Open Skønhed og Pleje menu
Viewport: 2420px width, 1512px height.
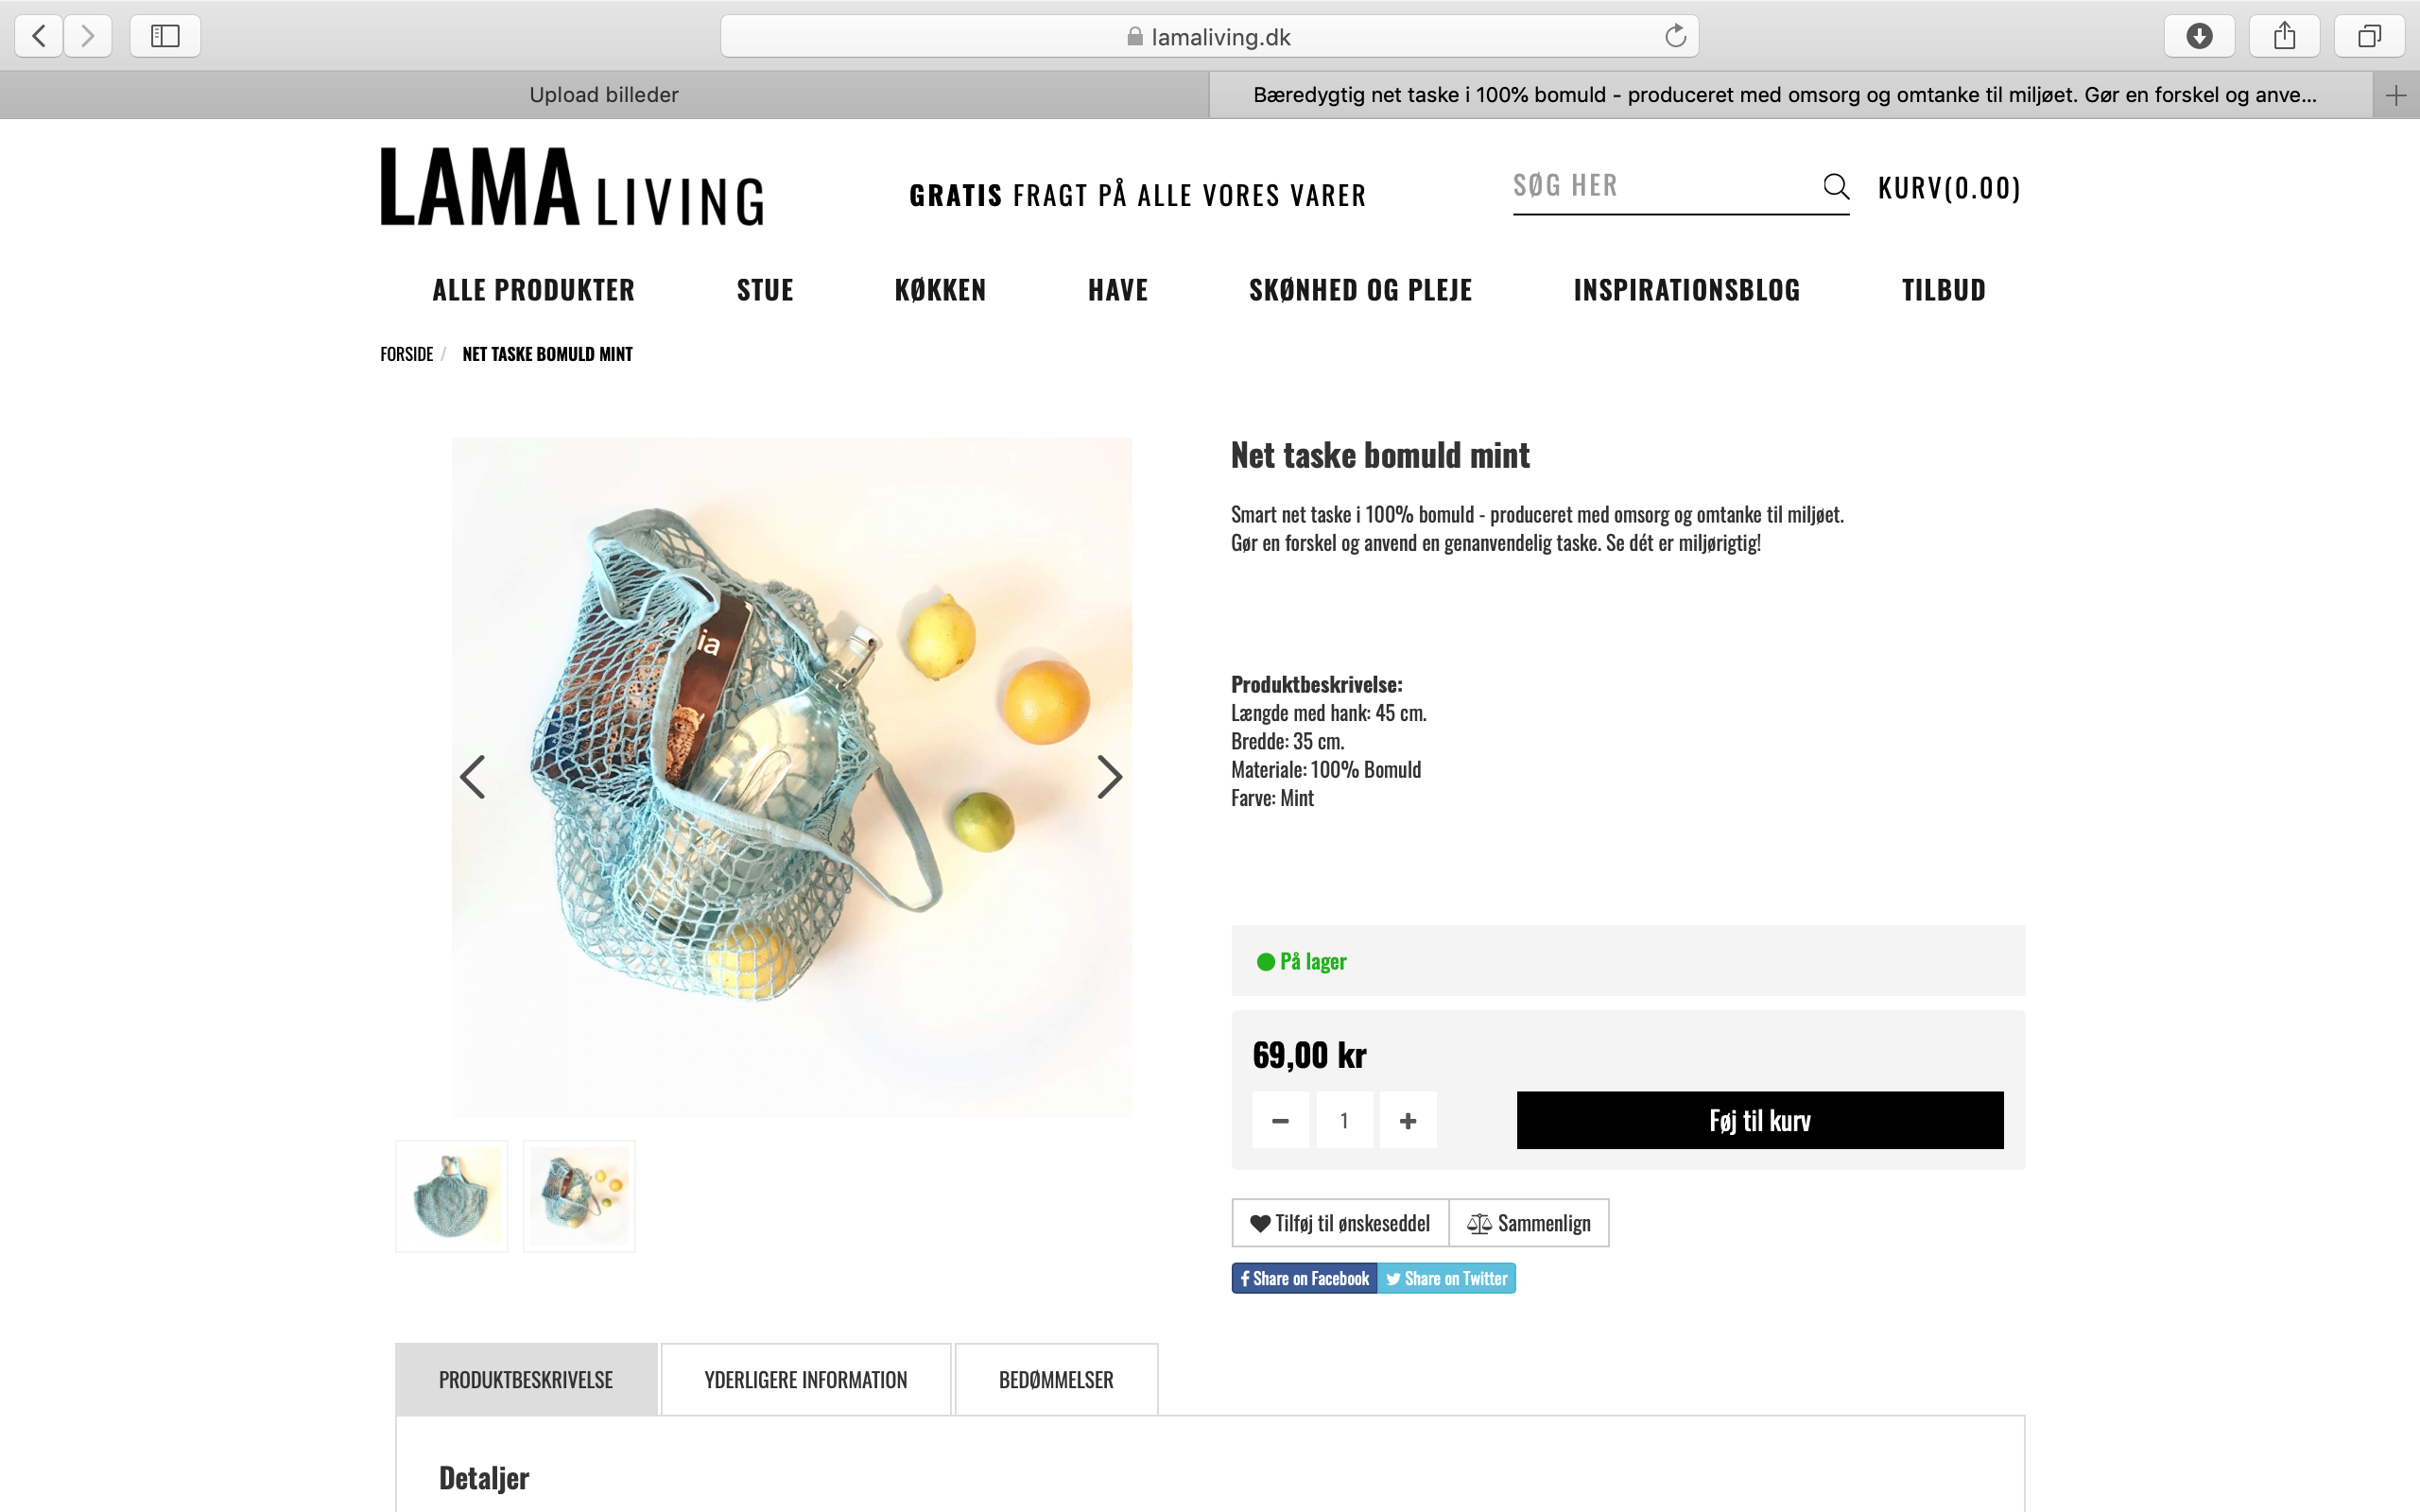pos(1360,290)
